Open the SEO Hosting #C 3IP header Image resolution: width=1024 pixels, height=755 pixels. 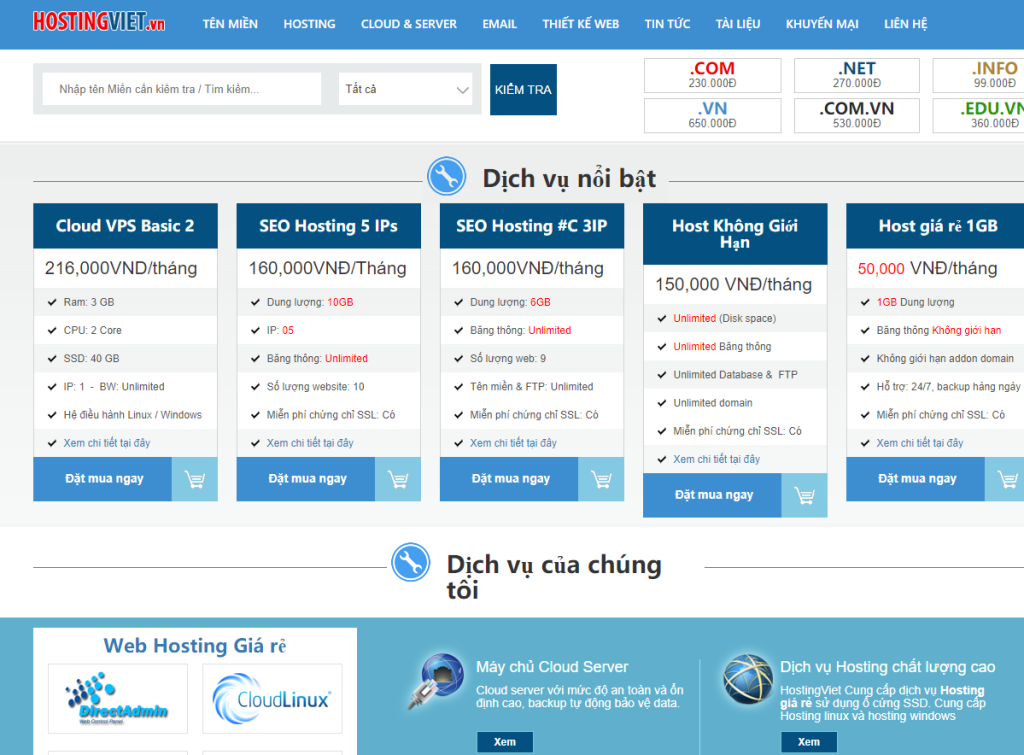coord(532,226)
